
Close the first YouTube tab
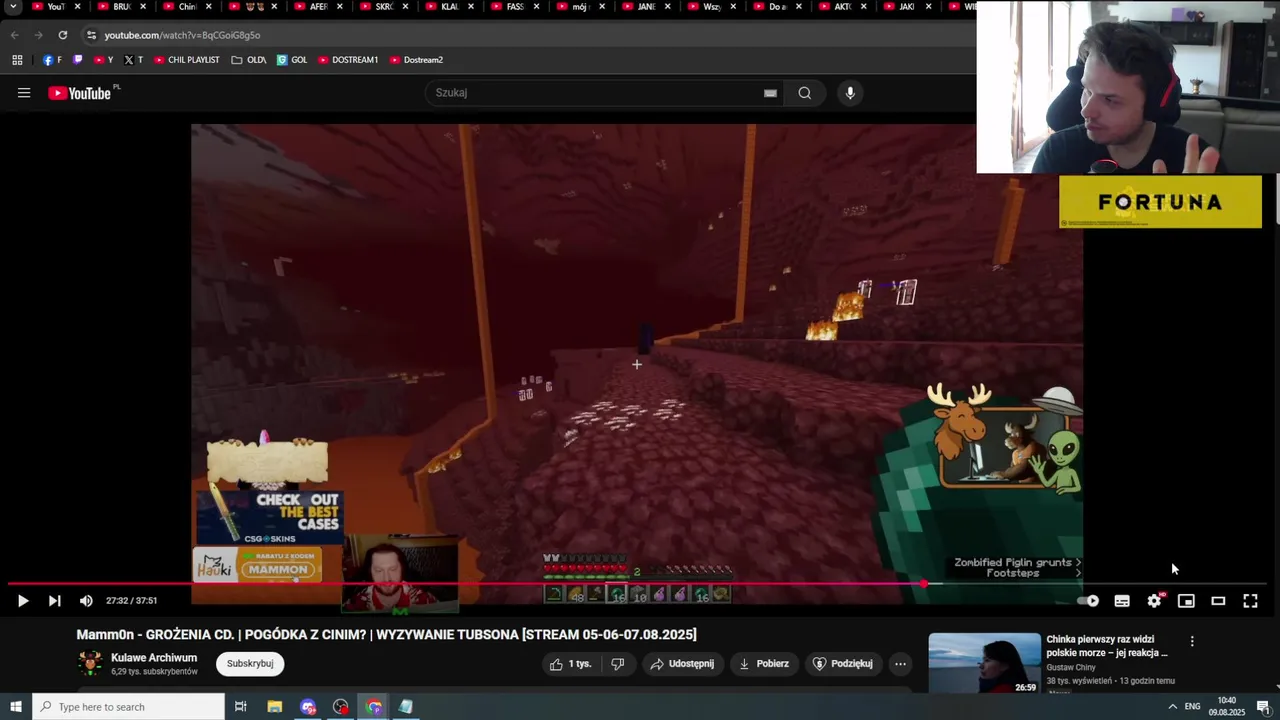[x=77, y=7]
